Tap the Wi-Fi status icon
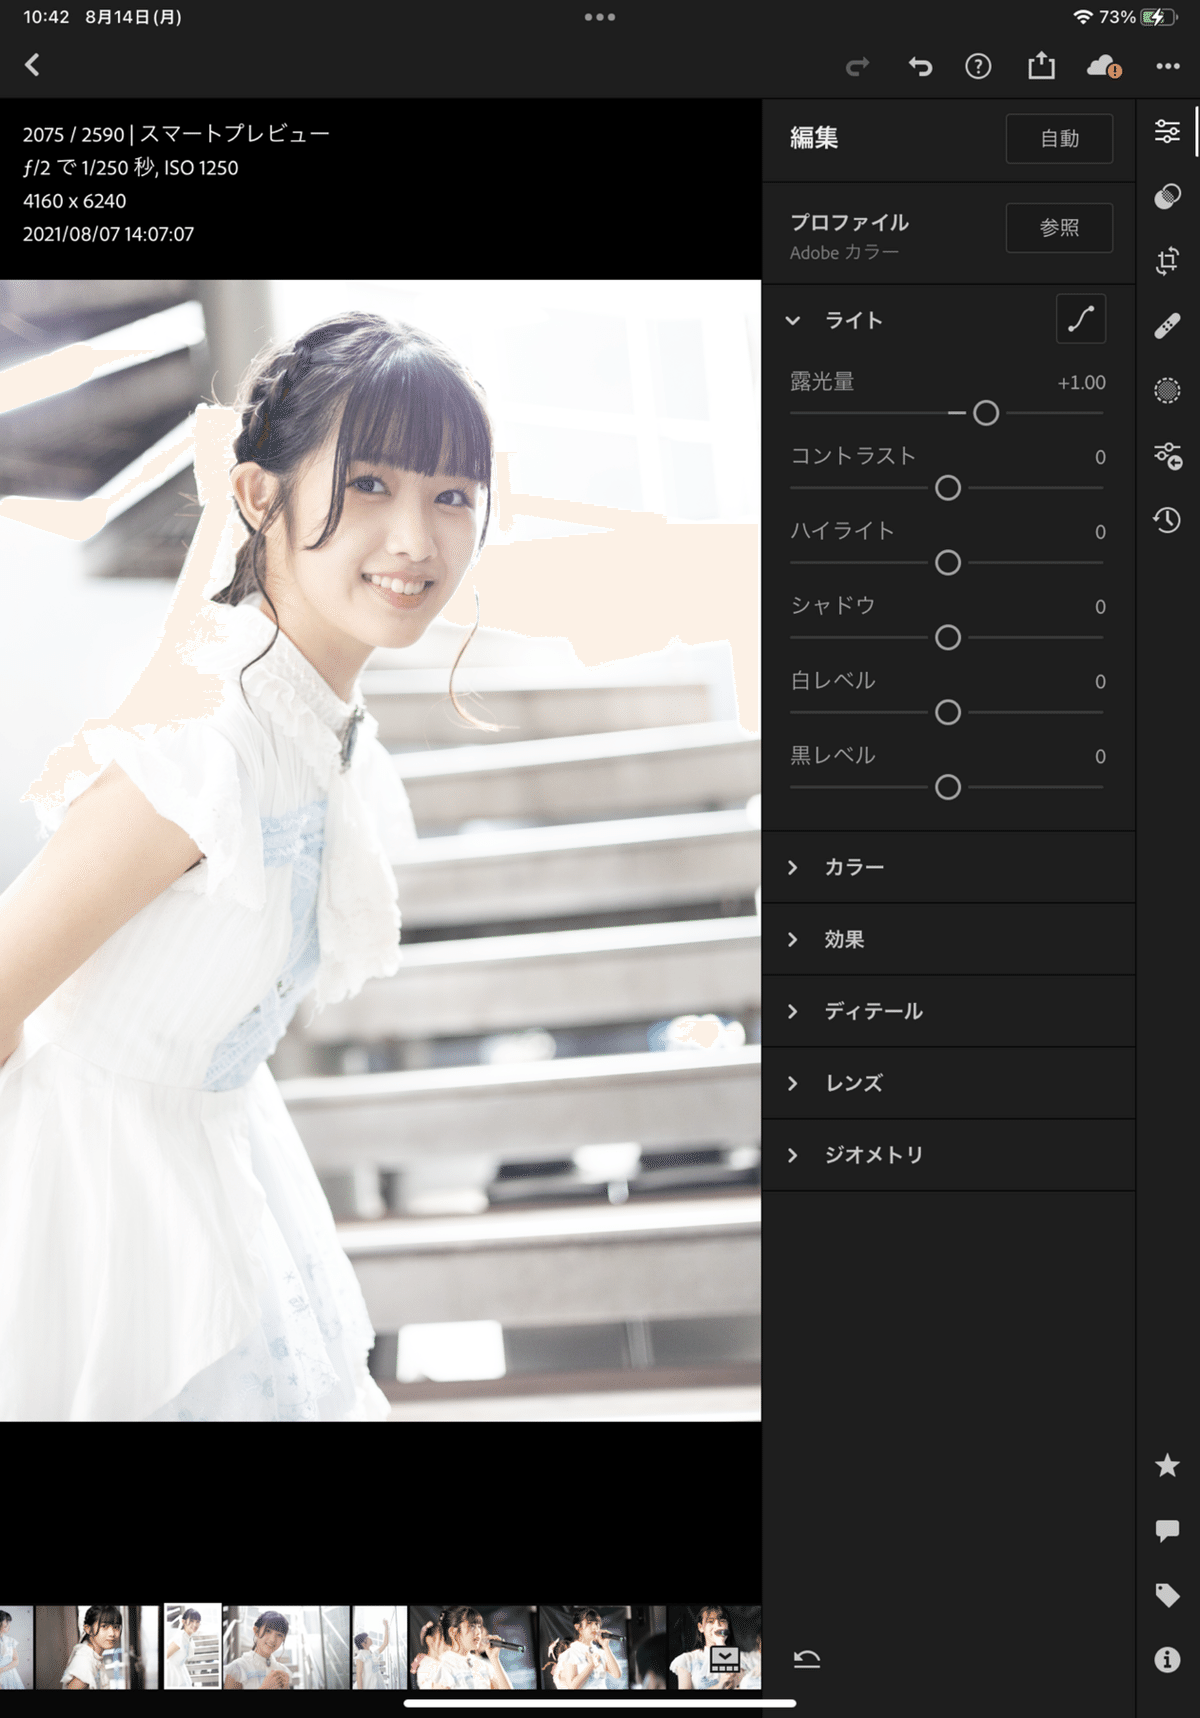 1083,17
